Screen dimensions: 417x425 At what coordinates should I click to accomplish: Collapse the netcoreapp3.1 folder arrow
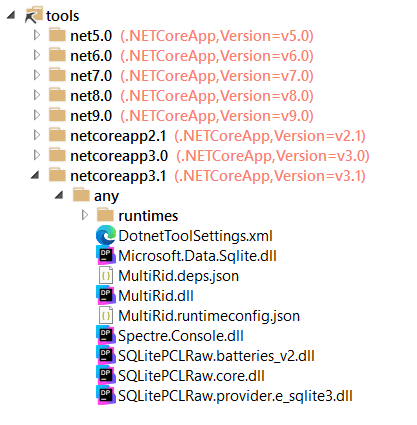[x=35, y=175]
